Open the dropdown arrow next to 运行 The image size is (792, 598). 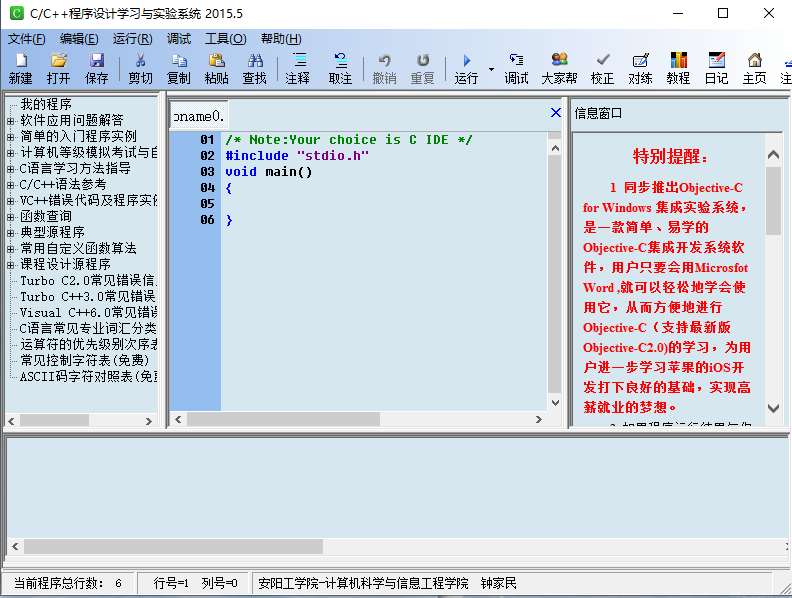click(491, 69)
